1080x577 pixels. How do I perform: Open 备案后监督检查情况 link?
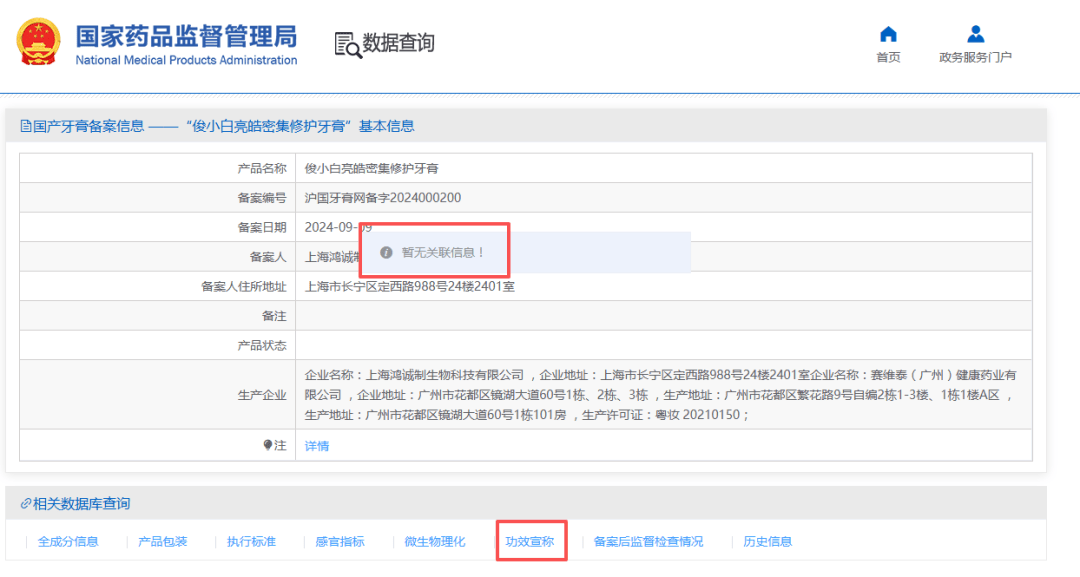(x=648, y=542)
